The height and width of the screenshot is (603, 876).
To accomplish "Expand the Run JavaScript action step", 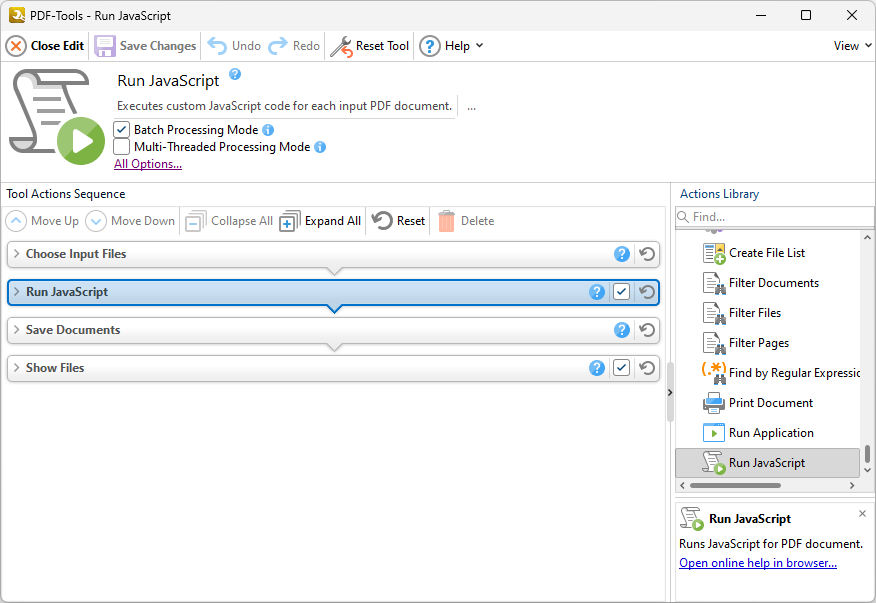I will tap(17, 292).
